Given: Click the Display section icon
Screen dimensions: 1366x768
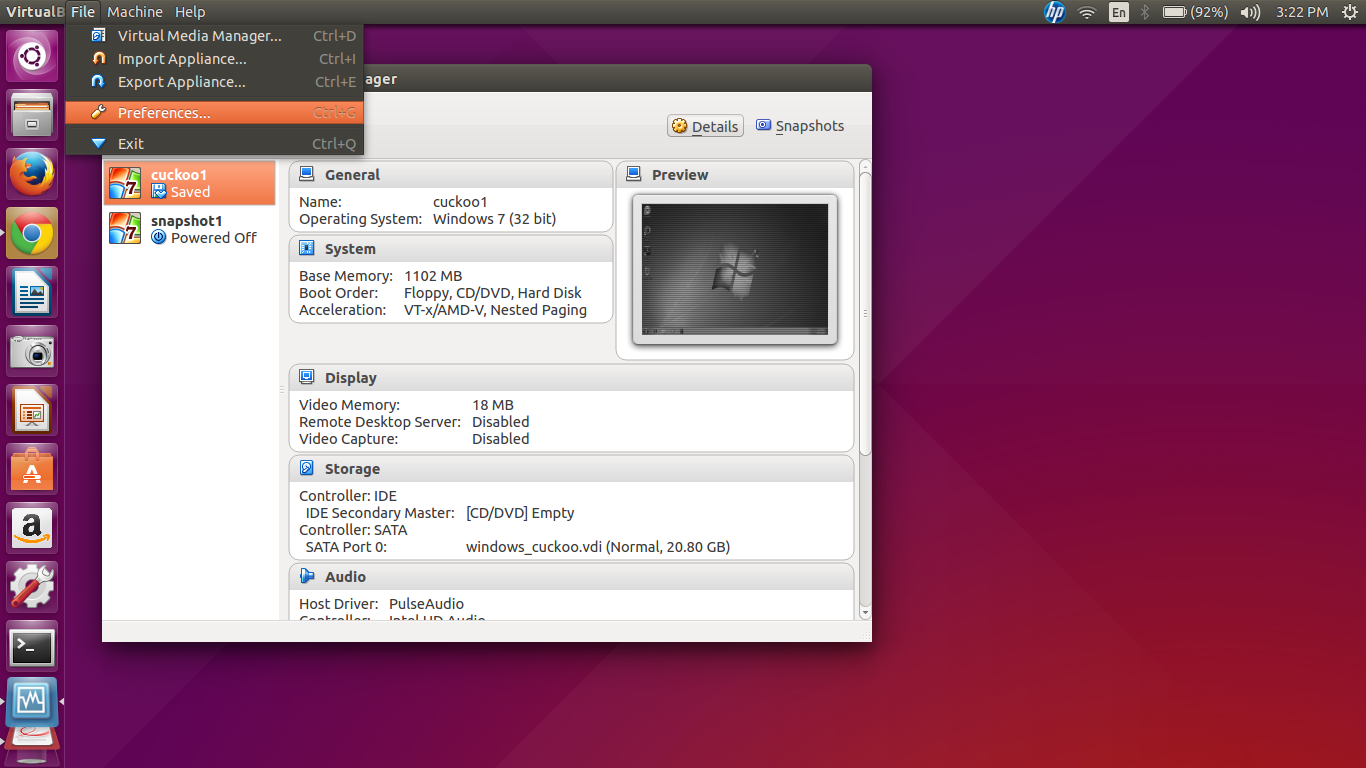Looking at the screenshot, I should [307, 378].
